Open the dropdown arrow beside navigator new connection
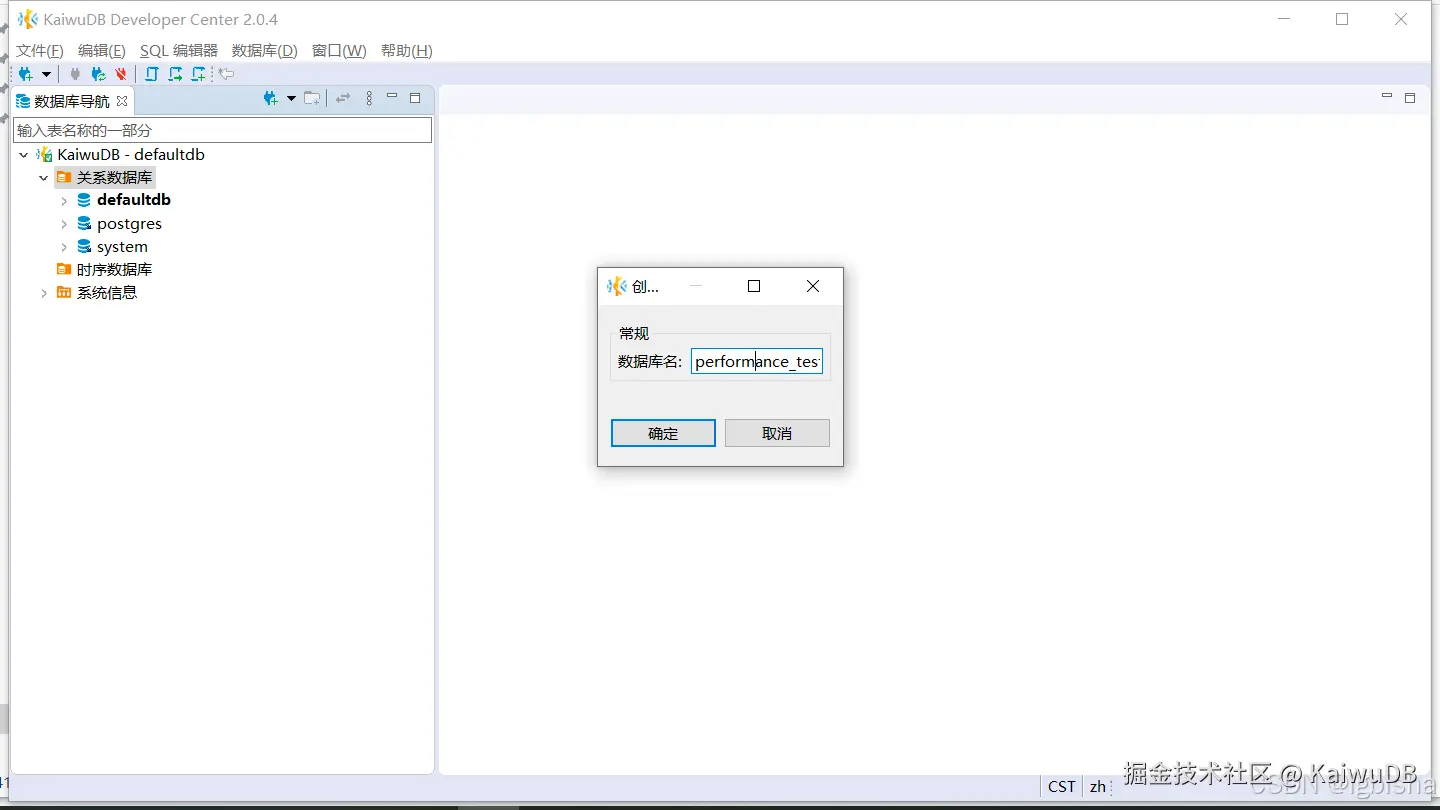Viewport: 1440px width, 810px height. pos(291,98)
